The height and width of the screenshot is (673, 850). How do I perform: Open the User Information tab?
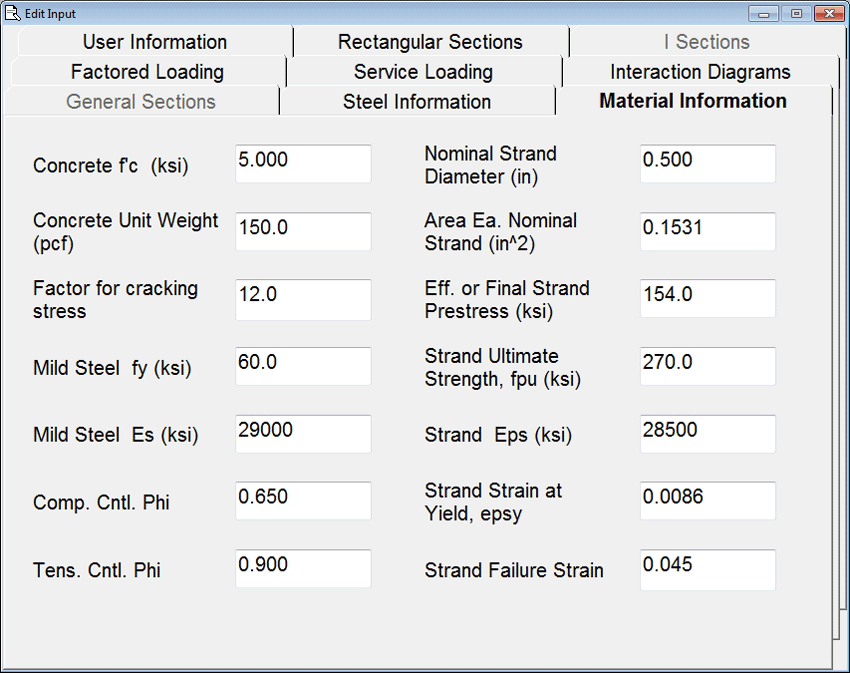[x=154, y=42]
